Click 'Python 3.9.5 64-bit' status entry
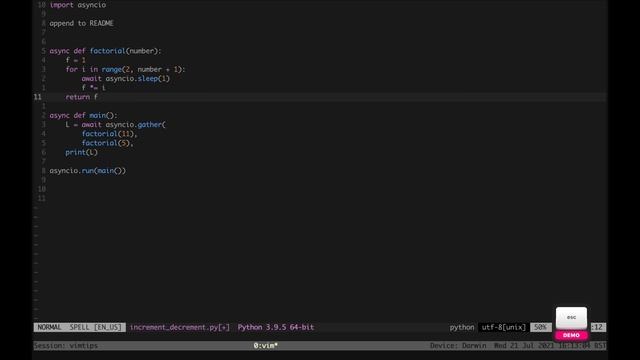Image resolution: width=640 pixels, height=360 pixels. 276,327
